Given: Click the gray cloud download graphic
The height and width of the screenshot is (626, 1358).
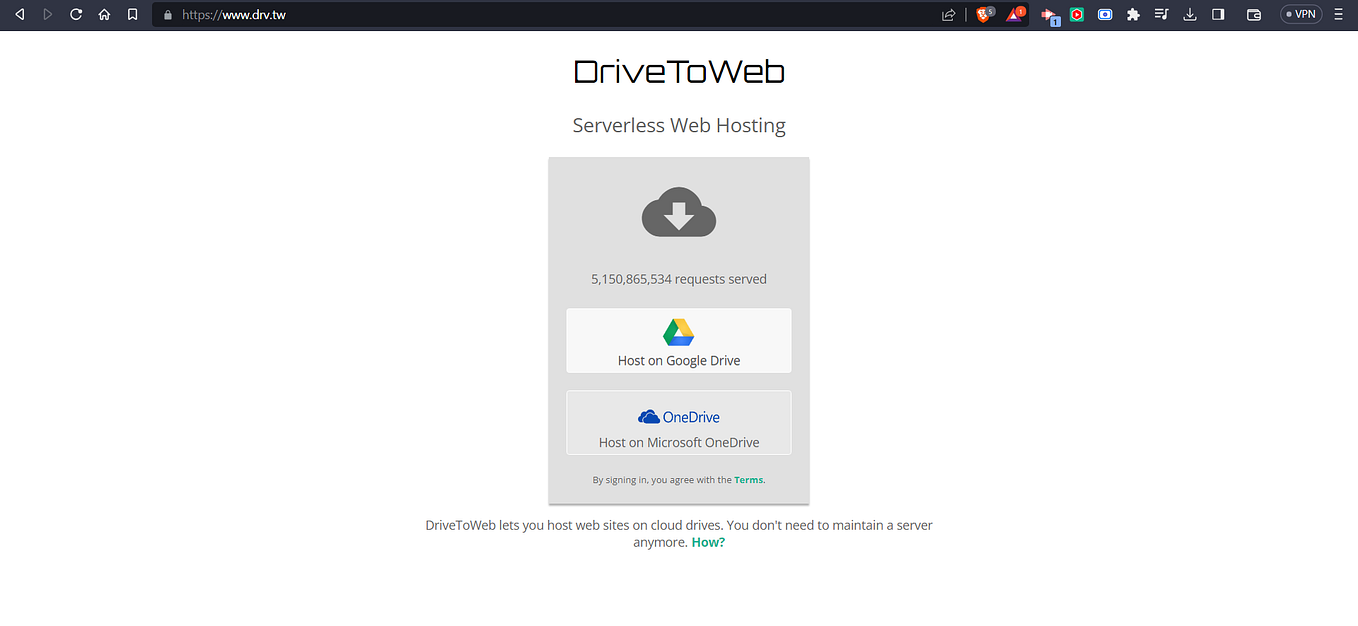Looking at the screenshot, I should (x=679, y=212).
